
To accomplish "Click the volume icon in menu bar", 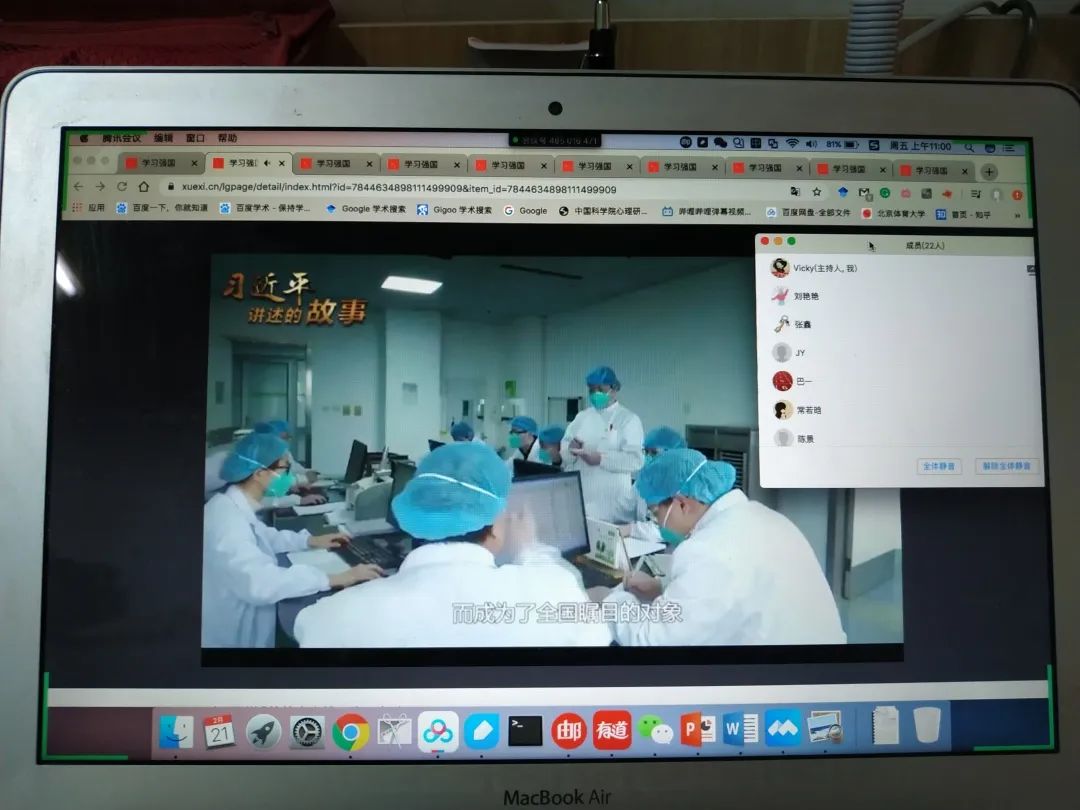I will [x=811, y=144].
